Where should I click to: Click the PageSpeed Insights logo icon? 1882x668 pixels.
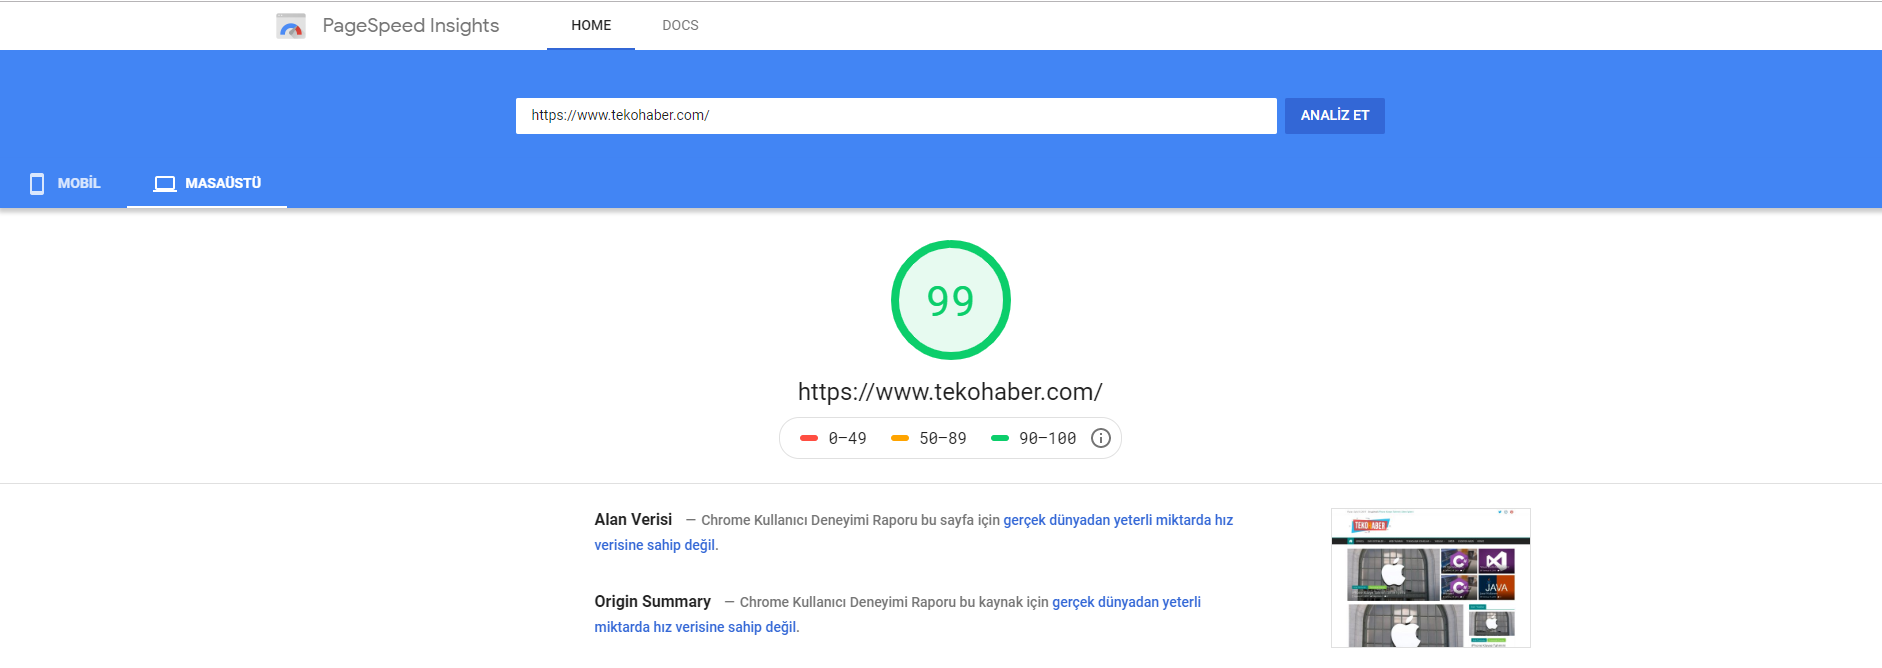coord(291,26)
